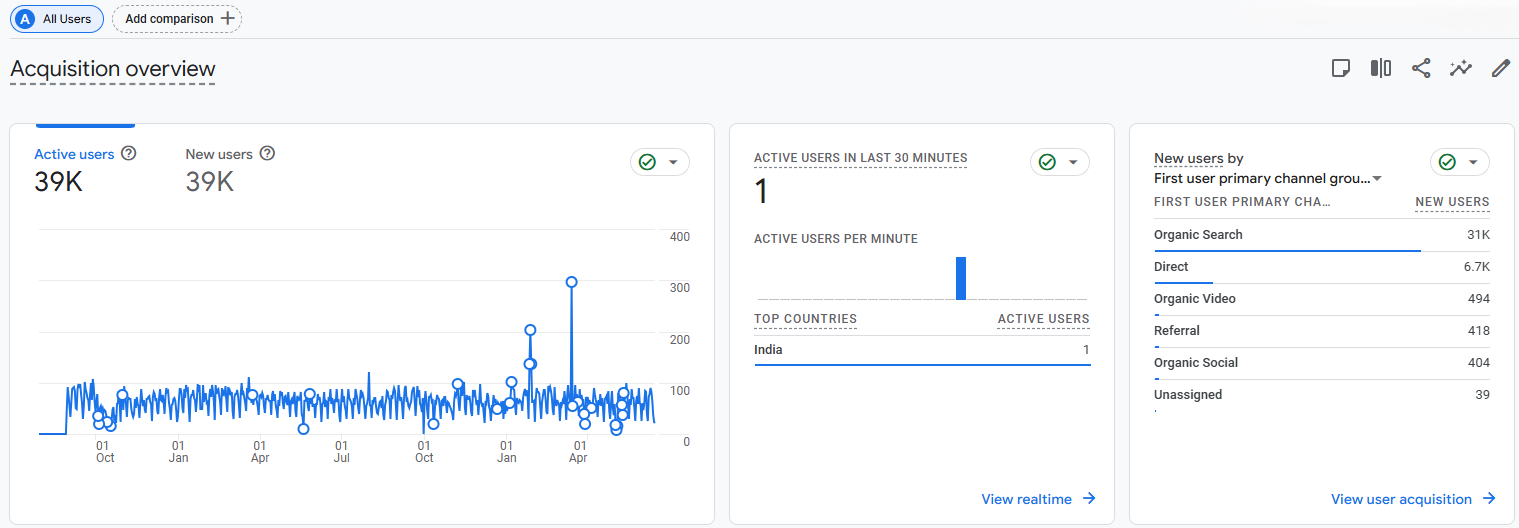Click NEW USERS column header

(1452, 202)
